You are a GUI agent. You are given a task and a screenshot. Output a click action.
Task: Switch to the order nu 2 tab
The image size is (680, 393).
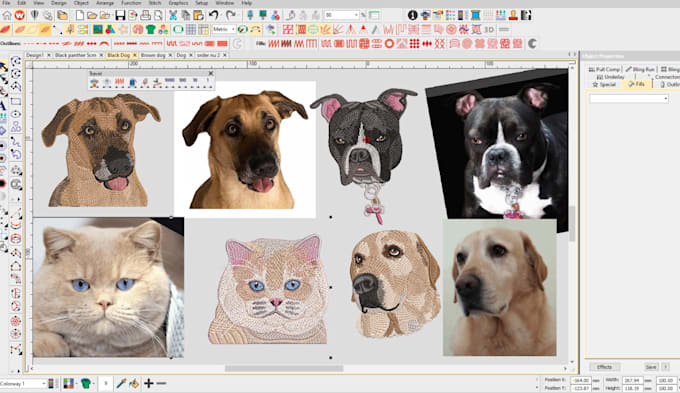coord(209,55)
